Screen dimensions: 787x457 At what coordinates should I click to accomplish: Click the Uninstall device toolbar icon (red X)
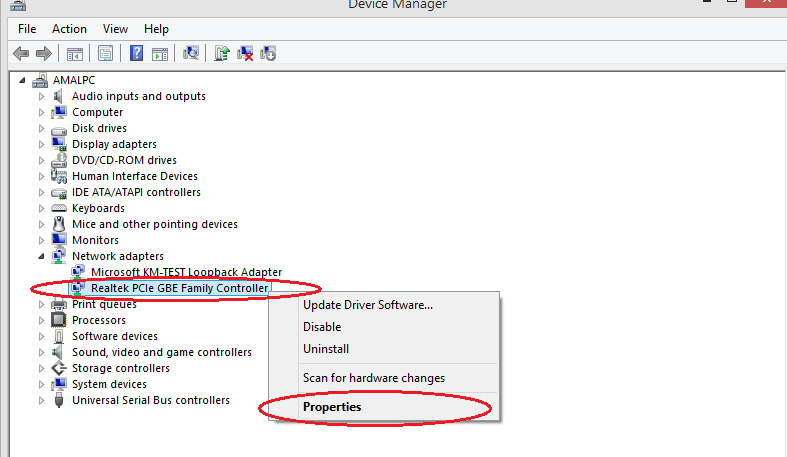coord(245,53)
